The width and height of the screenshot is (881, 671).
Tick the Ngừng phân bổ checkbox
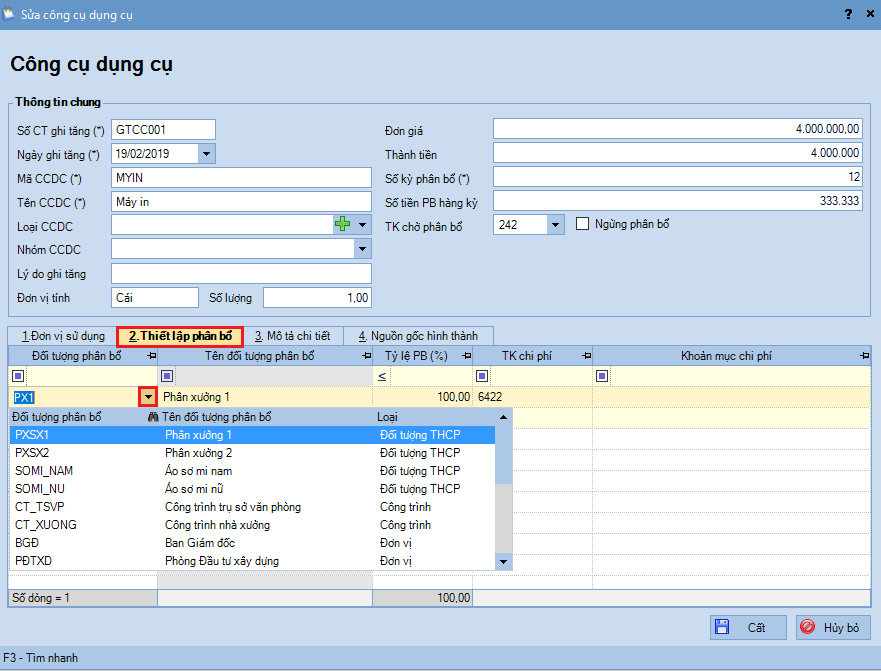tap(584, 225)
